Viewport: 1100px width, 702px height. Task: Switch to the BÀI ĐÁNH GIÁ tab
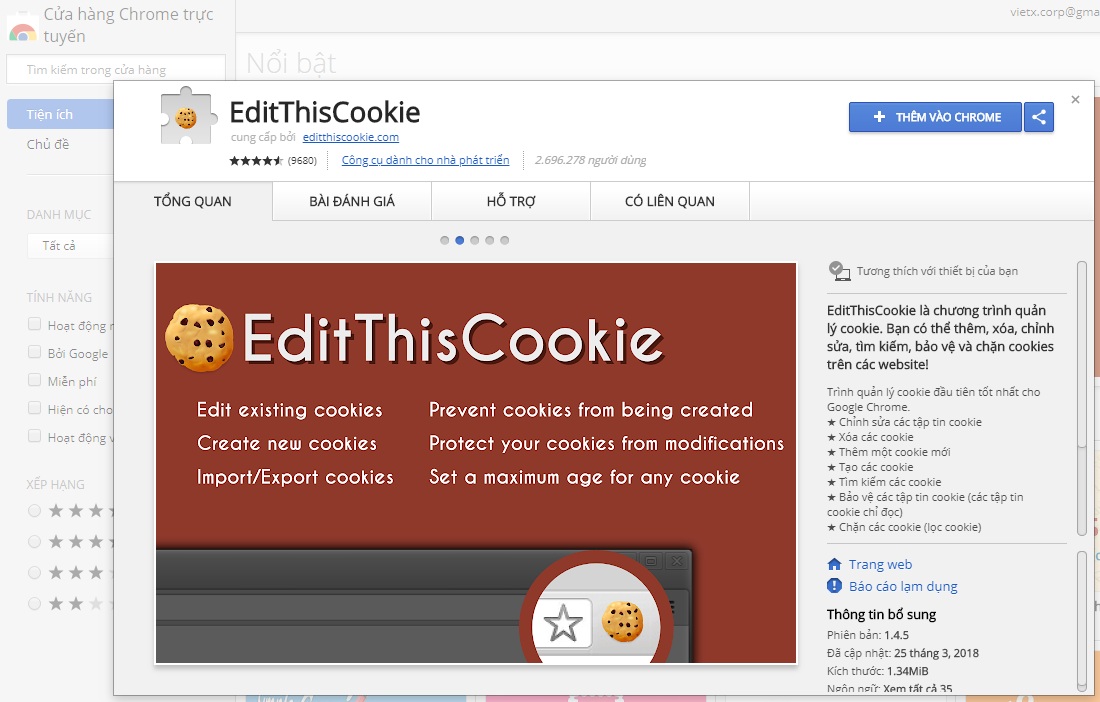point(352,201)
